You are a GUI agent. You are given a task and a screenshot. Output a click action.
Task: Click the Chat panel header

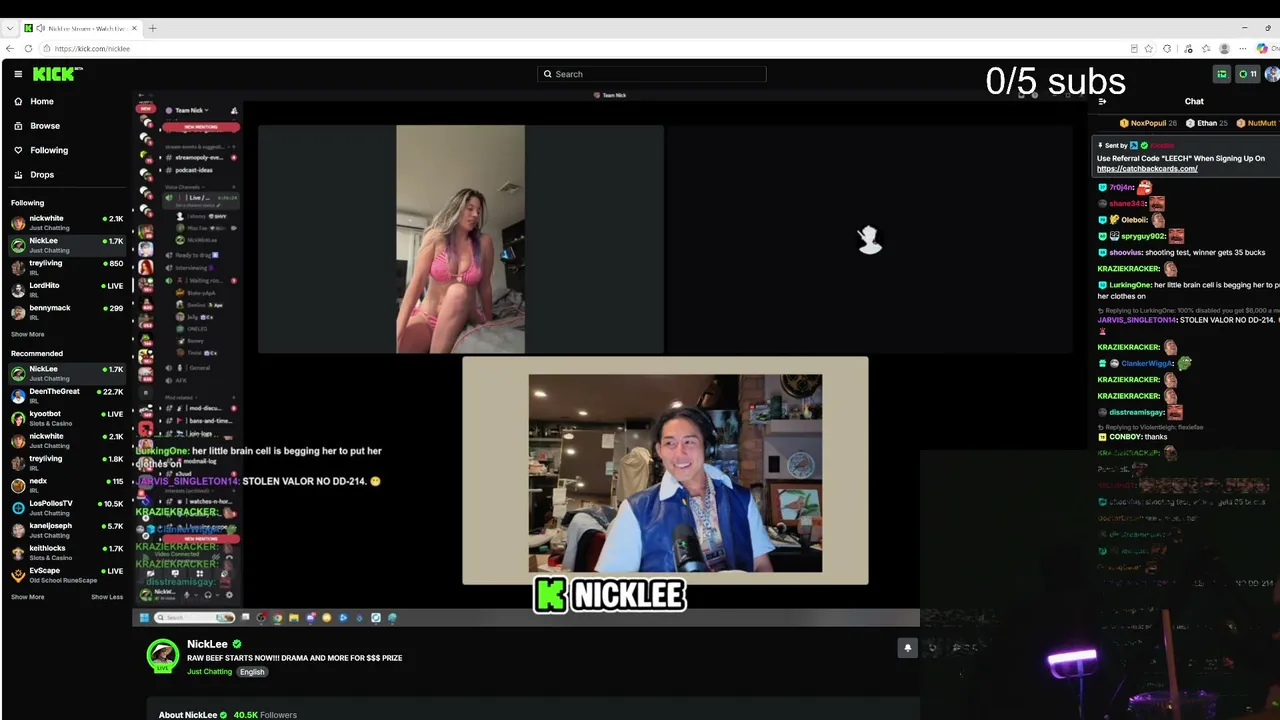point(1194,101)
